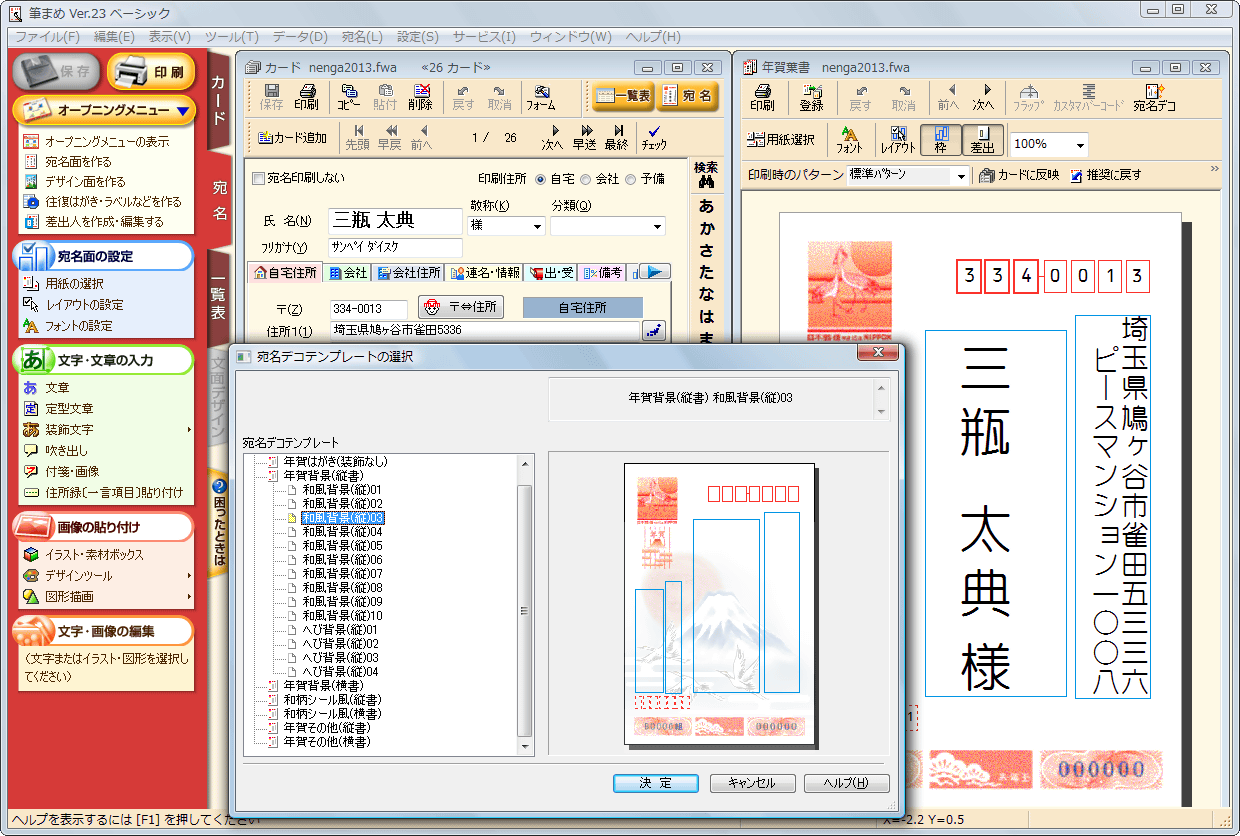Open フォーム tool in カード window

click(541, 96)
